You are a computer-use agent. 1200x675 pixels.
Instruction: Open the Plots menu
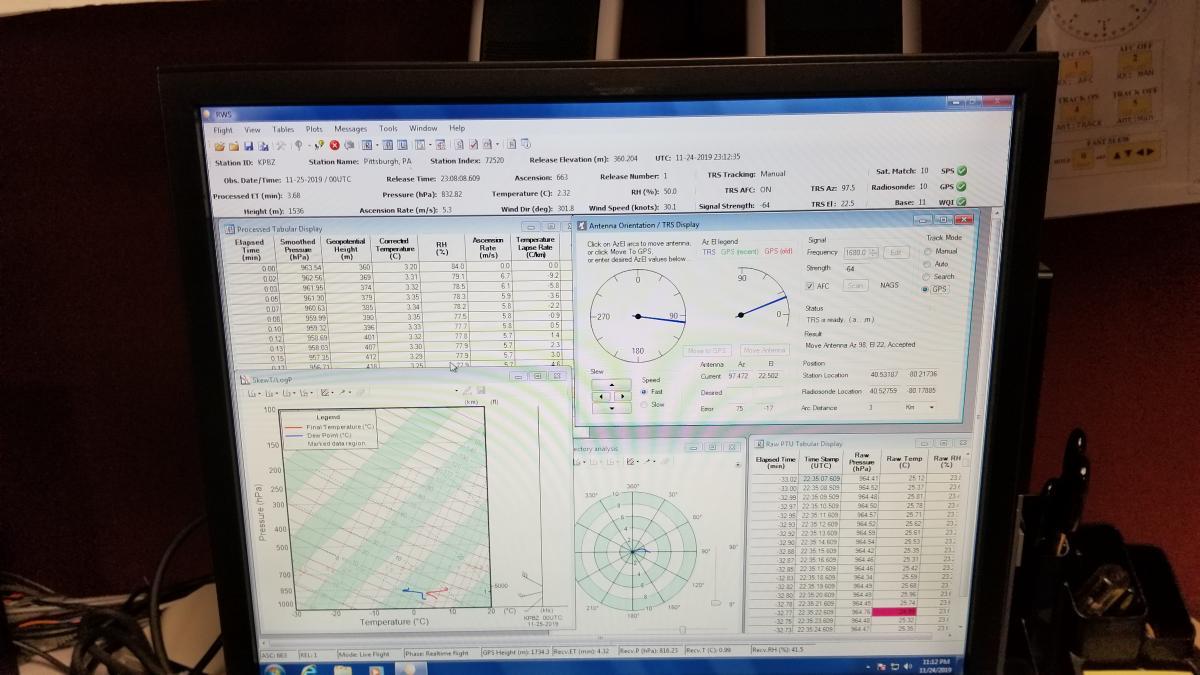coord(314,129)
